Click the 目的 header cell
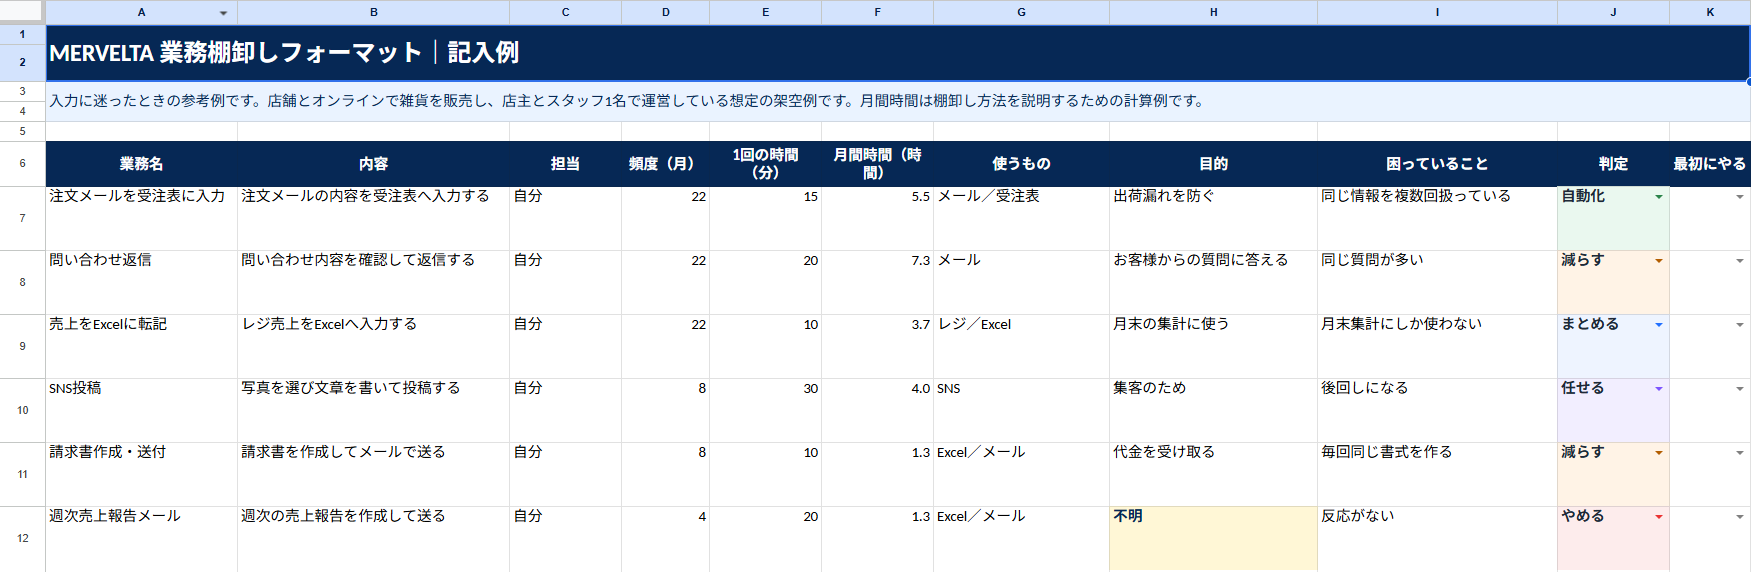This screenshot has height=572, width=1751. tap(1213, 164)
